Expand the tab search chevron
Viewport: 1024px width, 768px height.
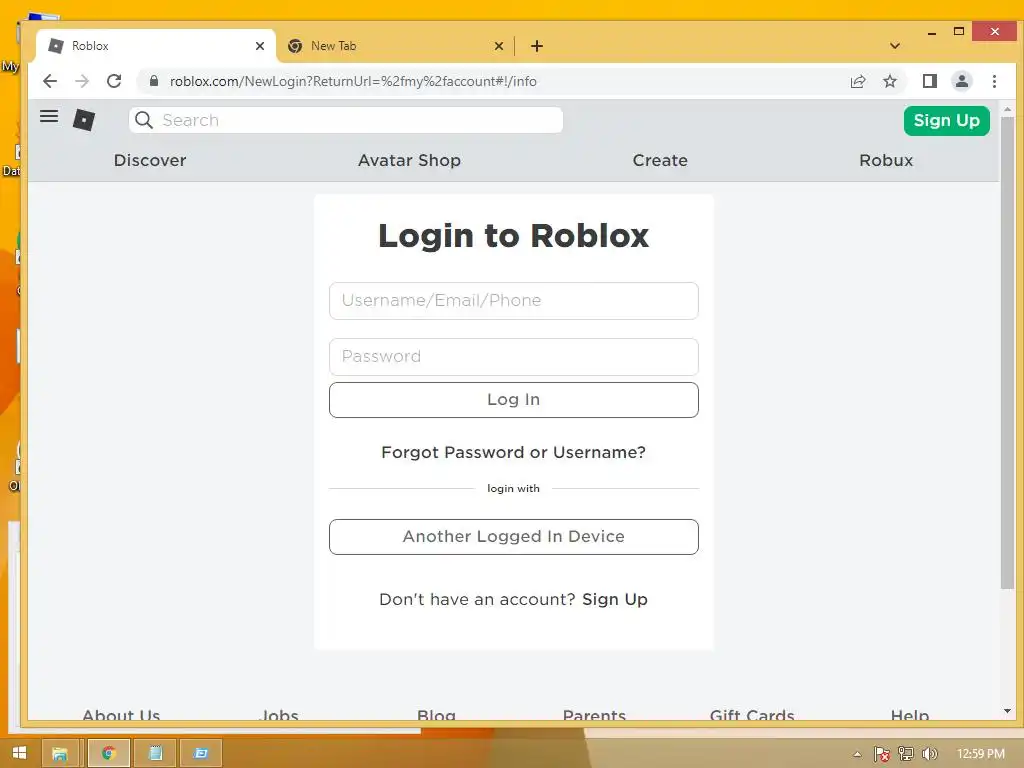895,46
